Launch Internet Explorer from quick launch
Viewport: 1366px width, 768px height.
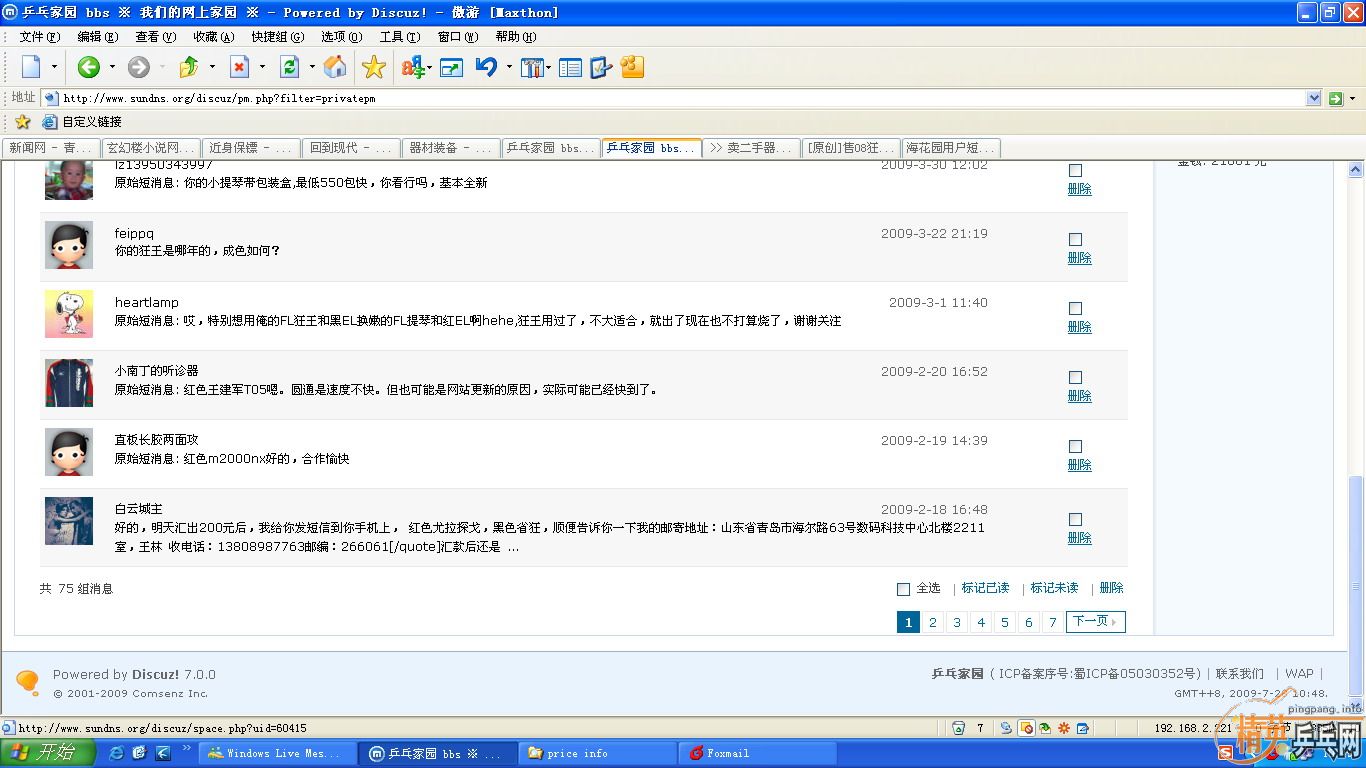[x=116, y=753]
